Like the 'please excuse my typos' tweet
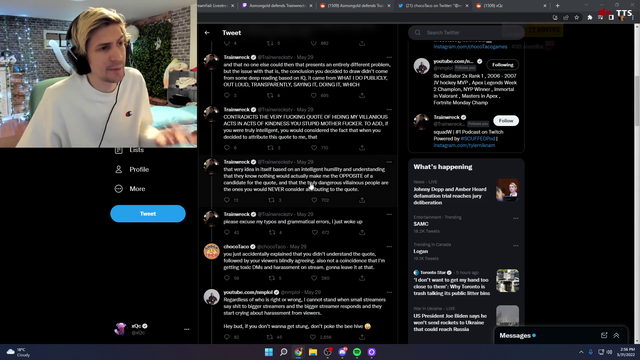Image resolution: width=640 pixels, height=360 pixels. click(315, 232)
